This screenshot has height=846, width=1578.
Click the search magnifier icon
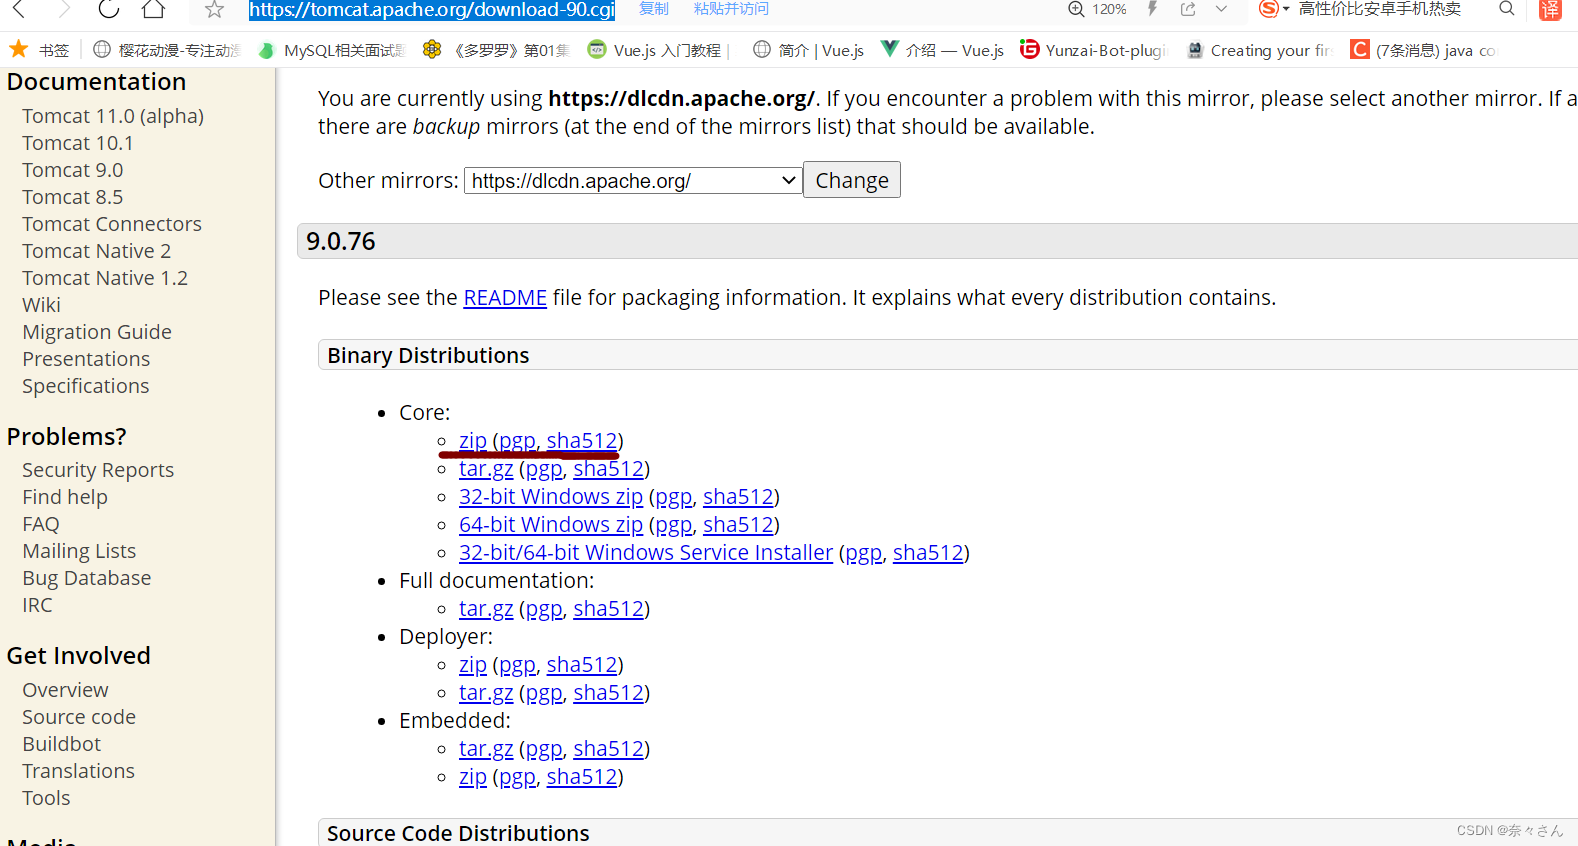pos(1507,9)
